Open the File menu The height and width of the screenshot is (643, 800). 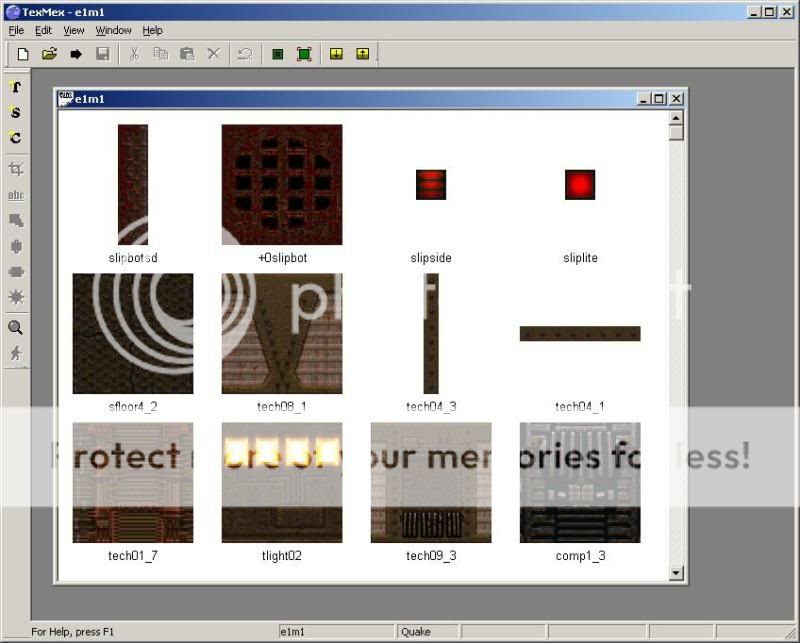tap(16, 30)
